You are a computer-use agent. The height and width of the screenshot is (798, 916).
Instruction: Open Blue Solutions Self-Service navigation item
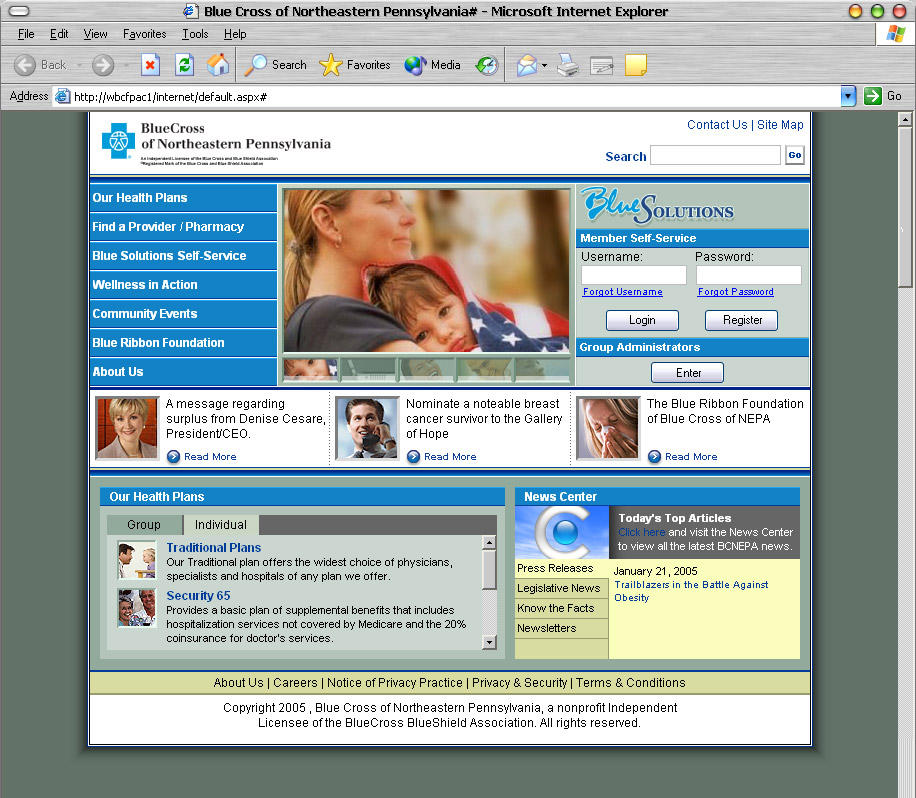coord(183,256)
